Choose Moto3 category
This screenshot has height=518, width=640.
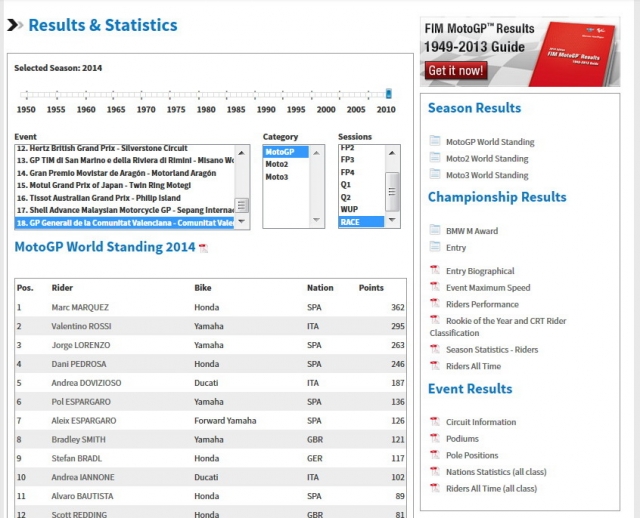click(x=286, y=177)
